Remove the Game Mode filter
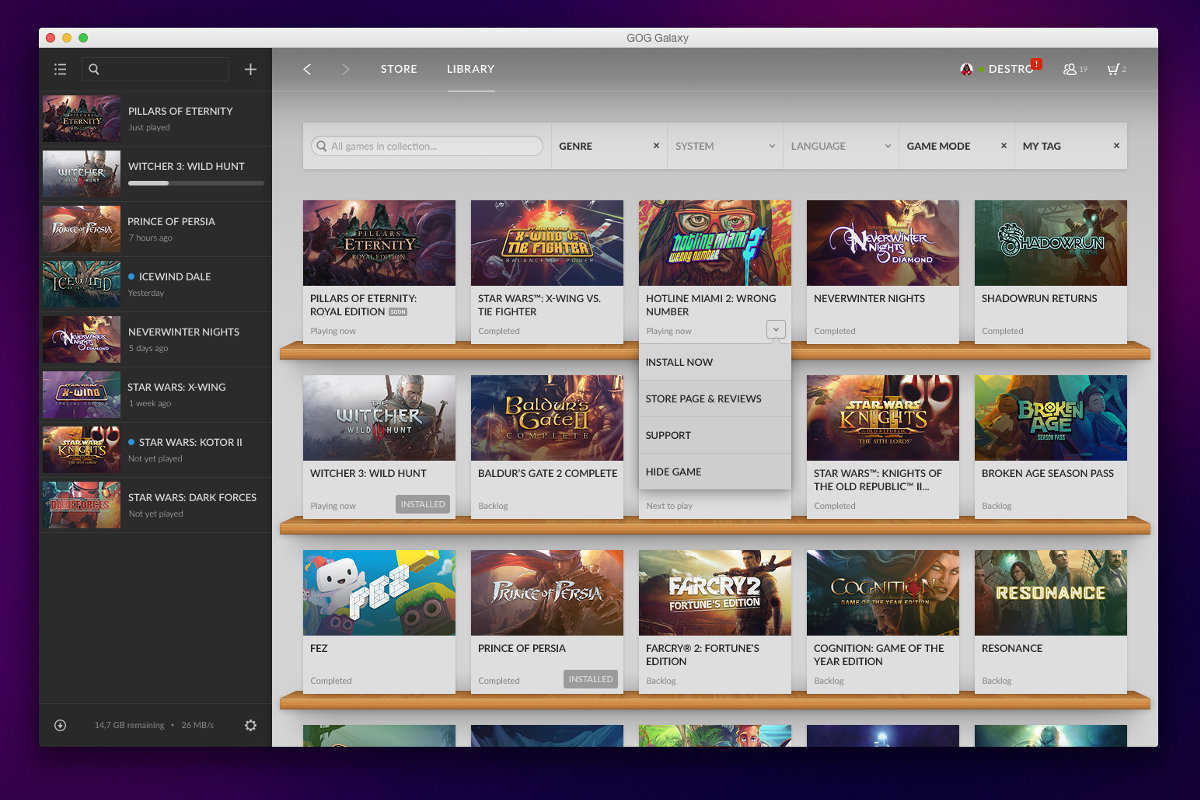 tap(1004, 146)
